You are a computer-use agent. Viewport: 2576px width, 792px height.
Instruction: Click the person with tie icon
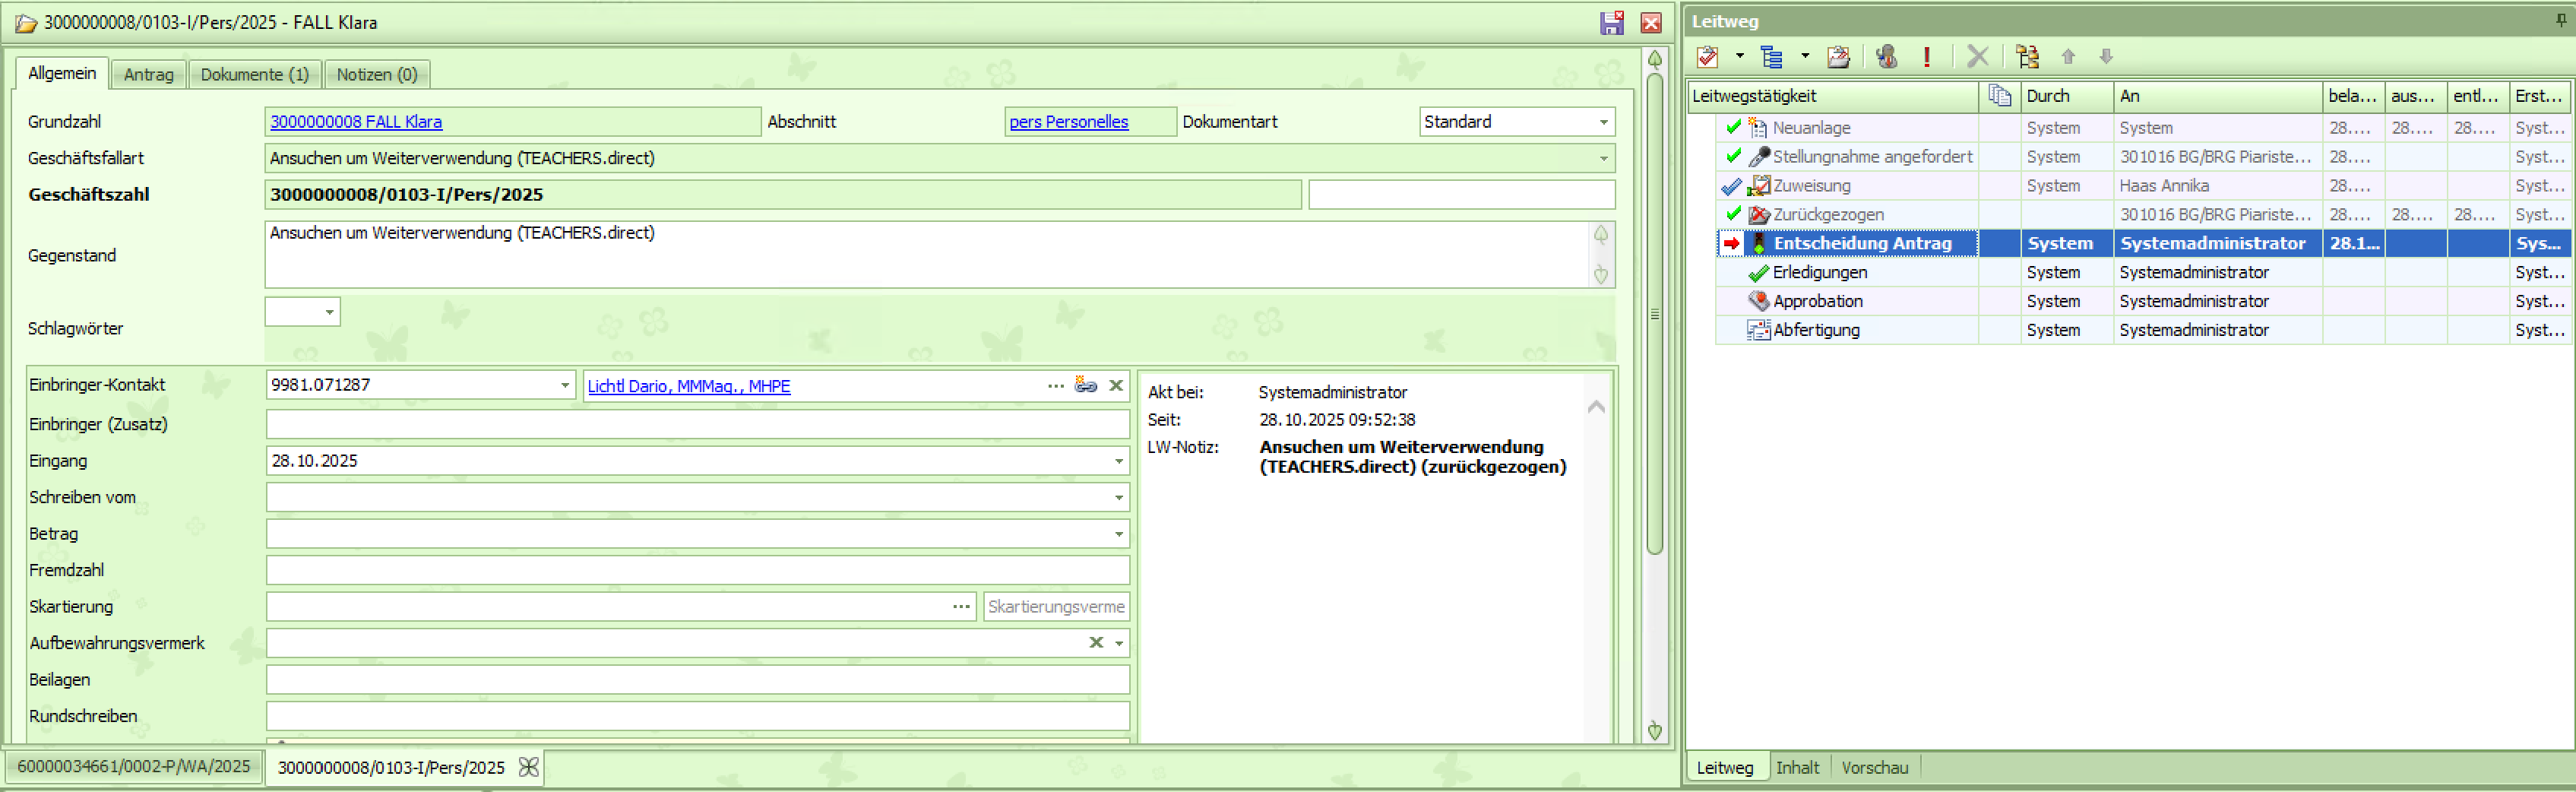[1886, 57]
